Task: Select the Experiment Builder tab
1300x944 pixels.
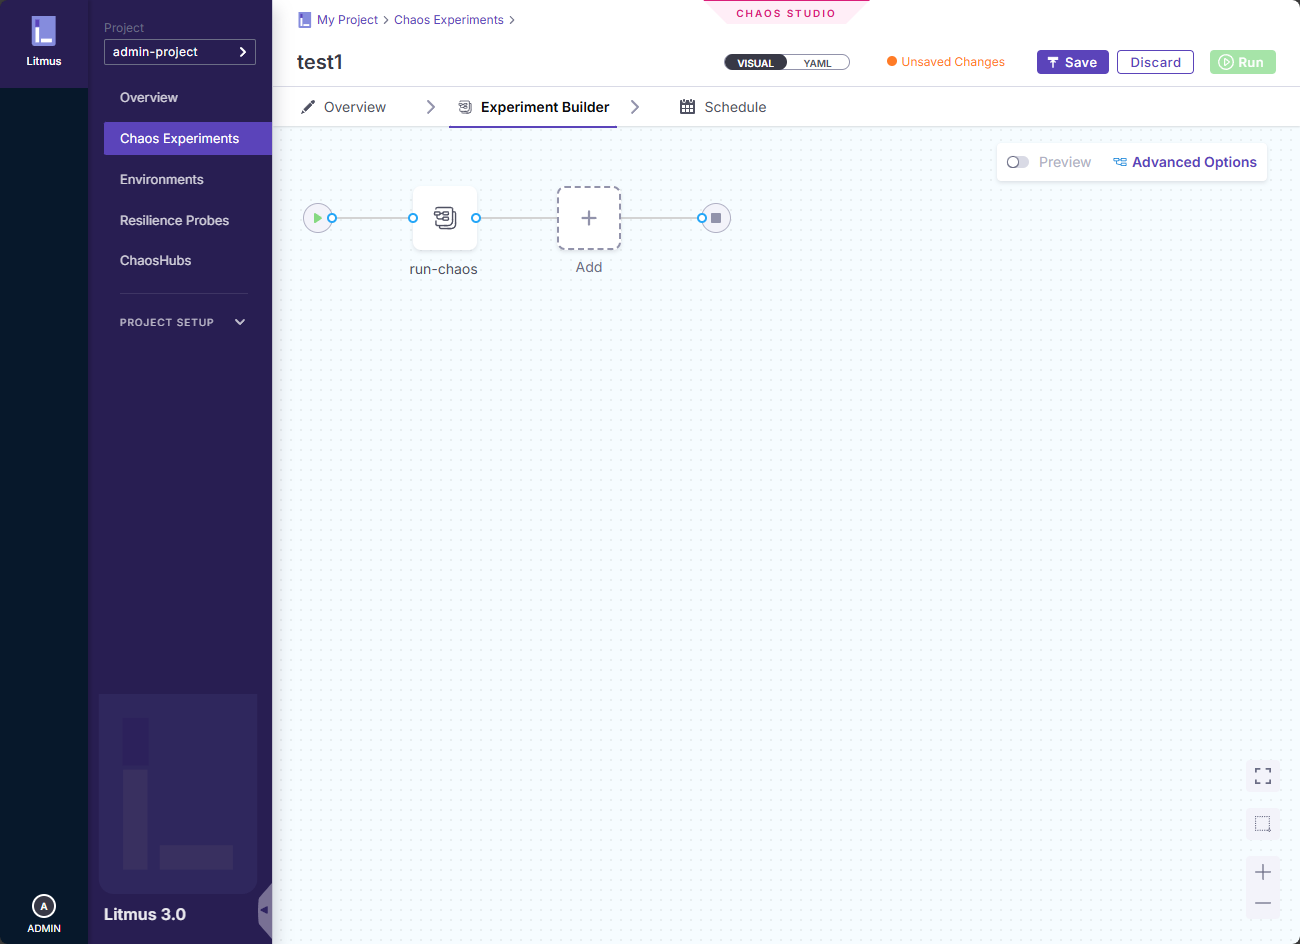Action: click(x=533, y=107)
